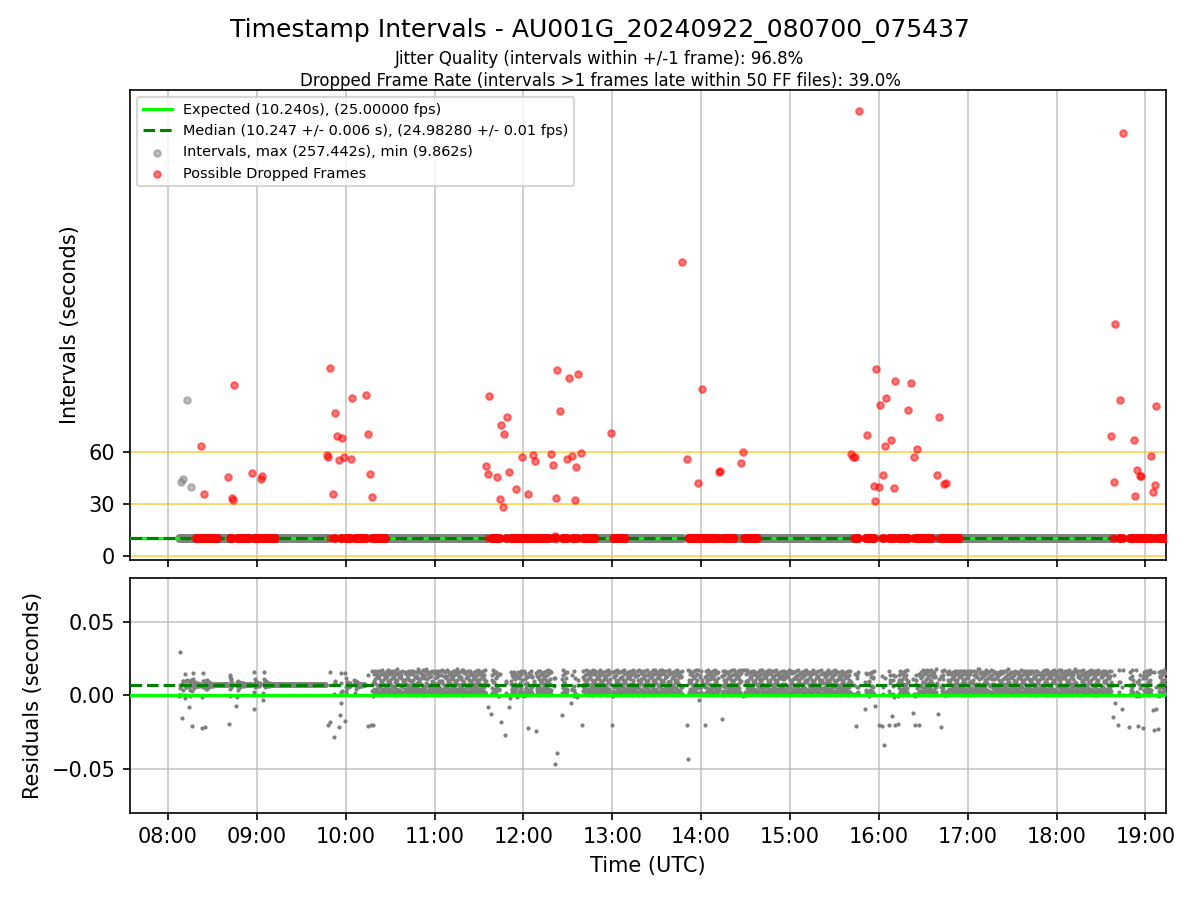The width and height of the screenshot is (1200, 900).
Task: Click the '16:00' time tick label
Action: coord(879,836)
